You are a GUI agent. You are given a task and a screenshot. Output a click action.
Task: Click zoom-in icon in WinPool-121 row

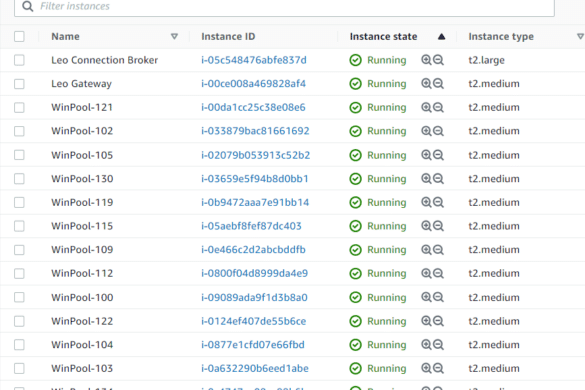pyautogui.click(x=426, y=107)
